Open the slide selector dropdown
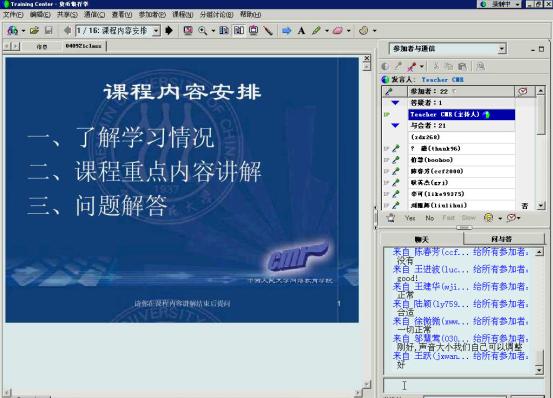Image resolution: width=553 pixels, height=398 pixels. coord(156,31)
